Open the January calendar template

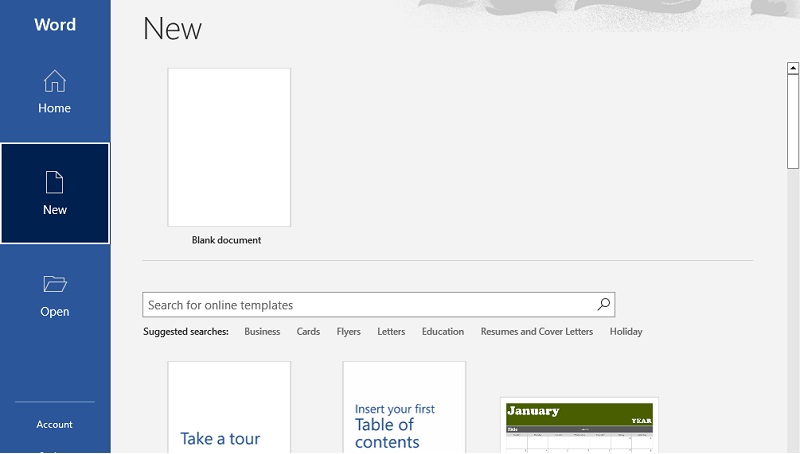pyautogui.click(x=579, y=425)
